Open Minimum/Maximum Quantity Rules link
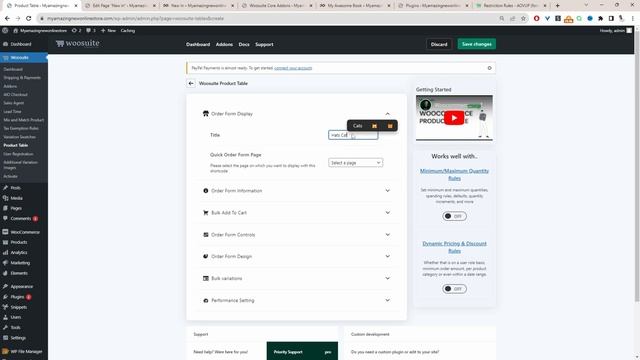Viewport: 640px width, 360px height. pos(454,175)
